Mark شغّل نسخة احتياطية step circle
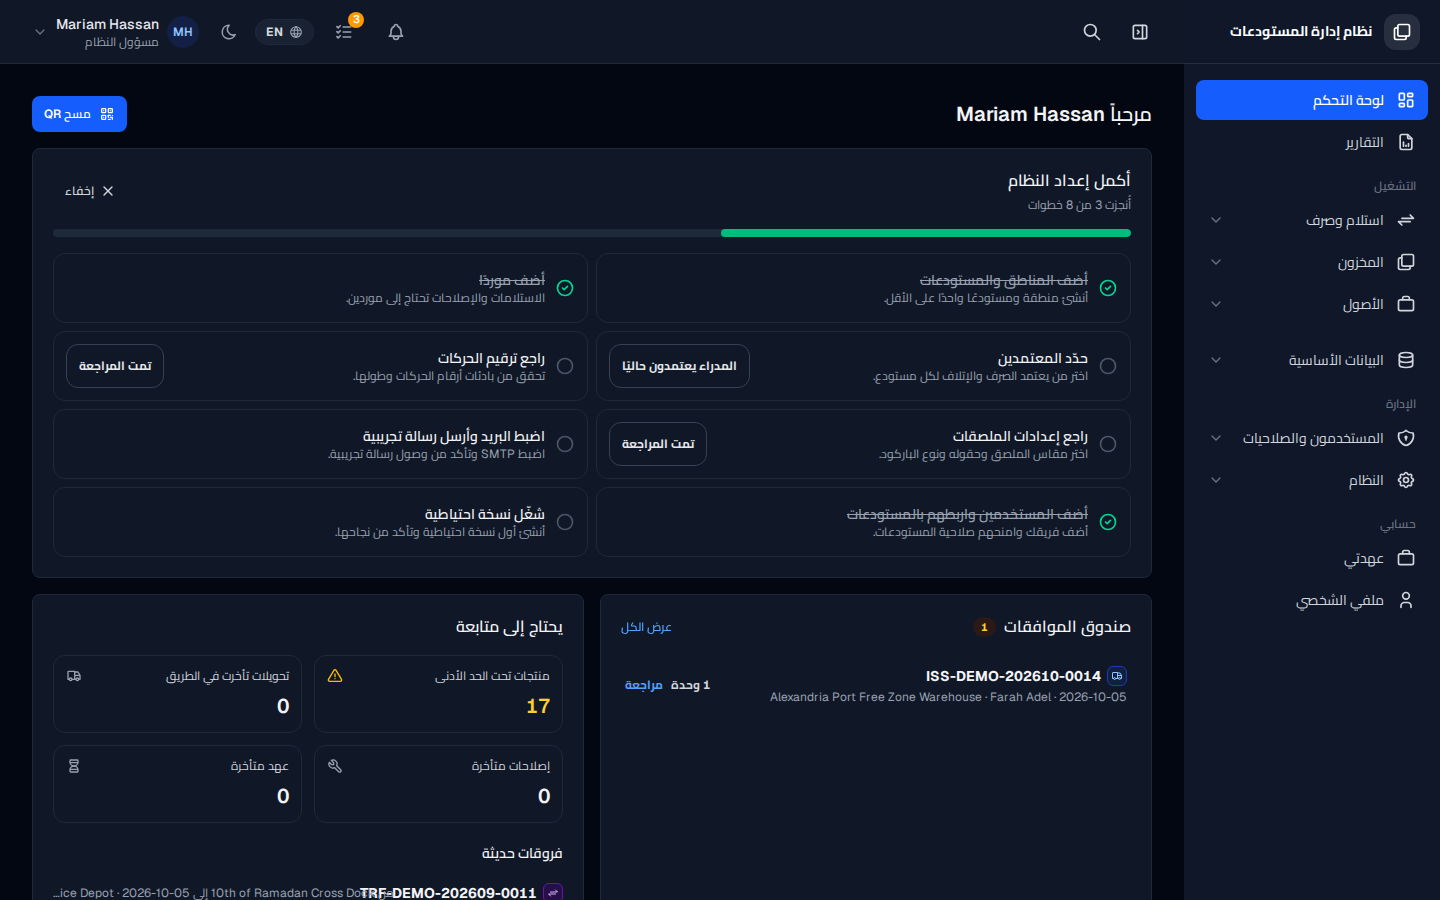Screen dimensions: 1440x900 tap(565, 522)
